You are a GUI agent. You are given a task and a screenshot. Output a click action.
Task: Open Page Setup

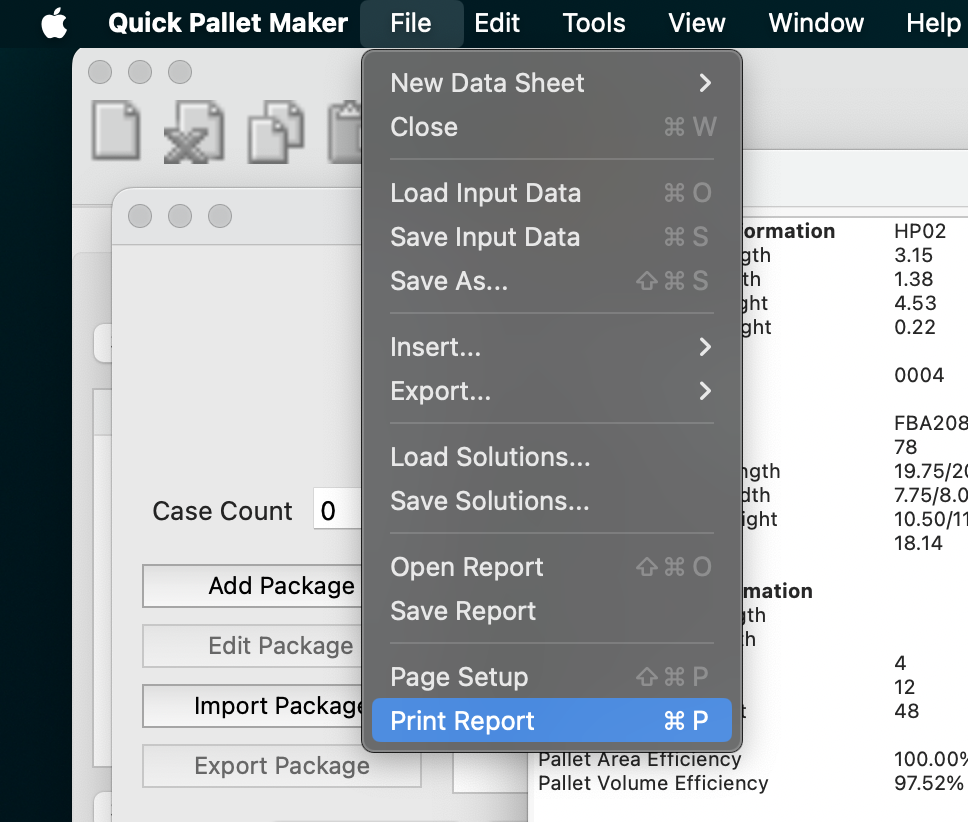pos(552,677)
